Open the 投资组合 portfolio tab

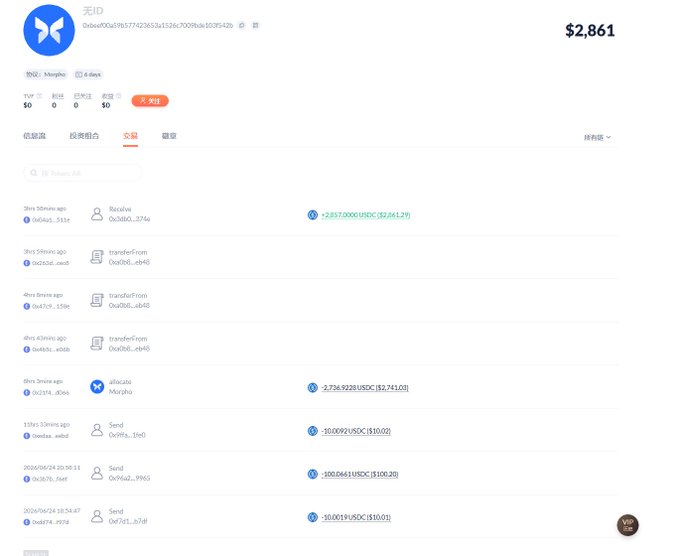coord(84,136)
